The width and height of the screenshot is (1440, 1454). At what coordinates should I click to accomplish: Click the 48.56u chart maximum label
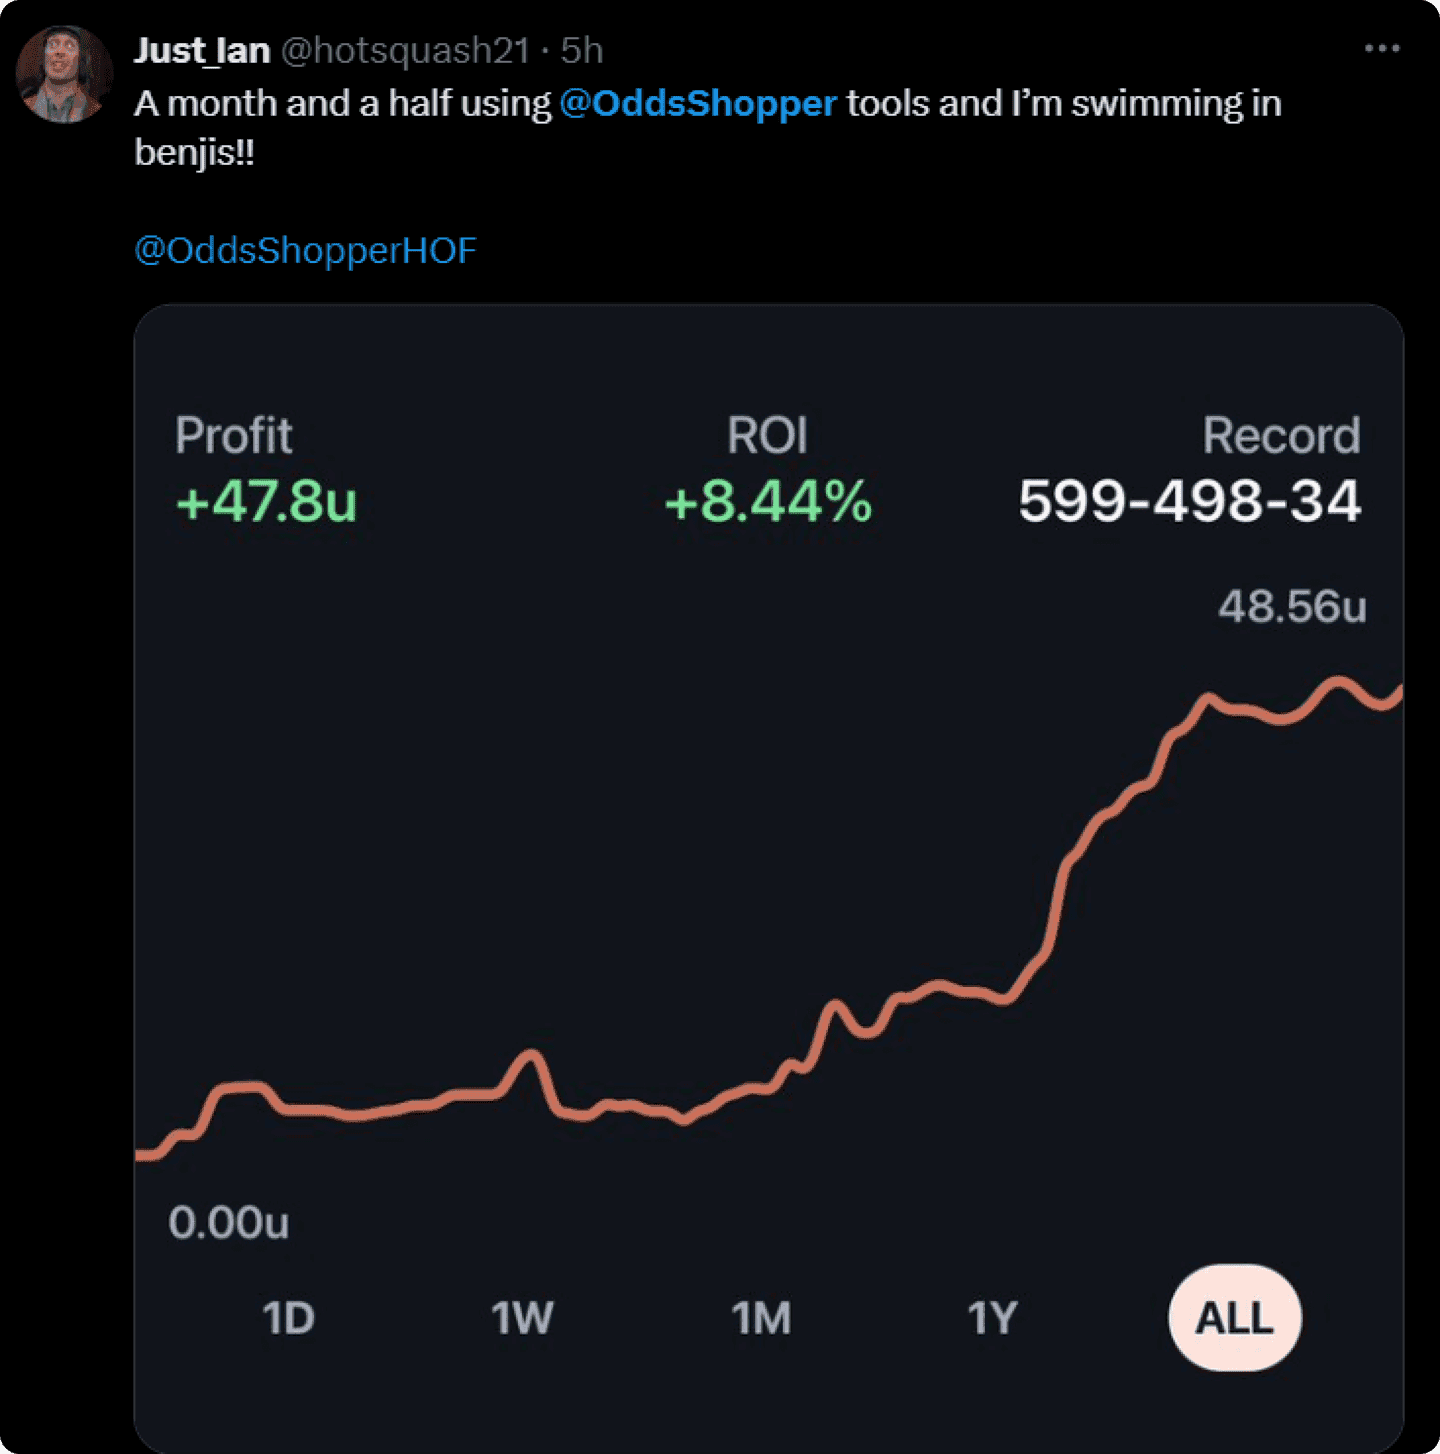pos(1291,607)
